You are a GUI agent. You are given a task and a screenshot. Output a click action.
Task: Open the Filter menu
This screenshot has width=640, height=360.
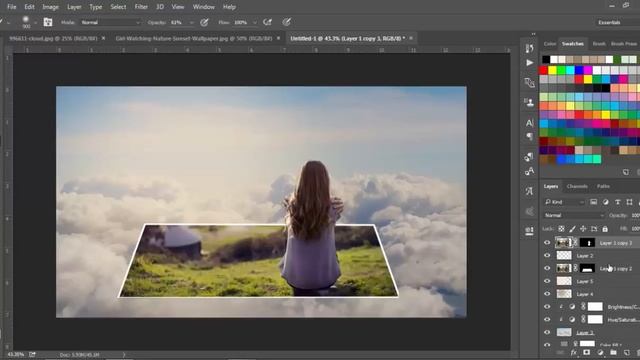(x=141, y=7)
